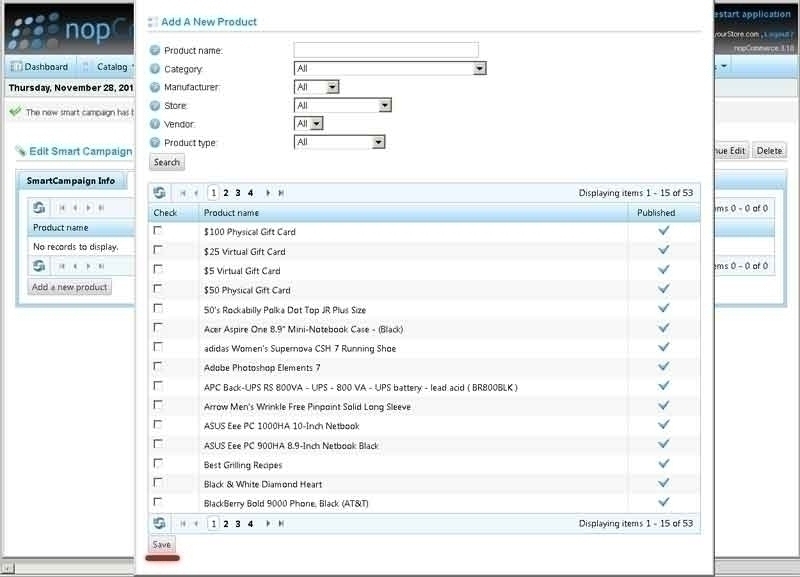Open the Manufacturer dropdown
Viewport: 800px width, 577px height.
[317, 87]
